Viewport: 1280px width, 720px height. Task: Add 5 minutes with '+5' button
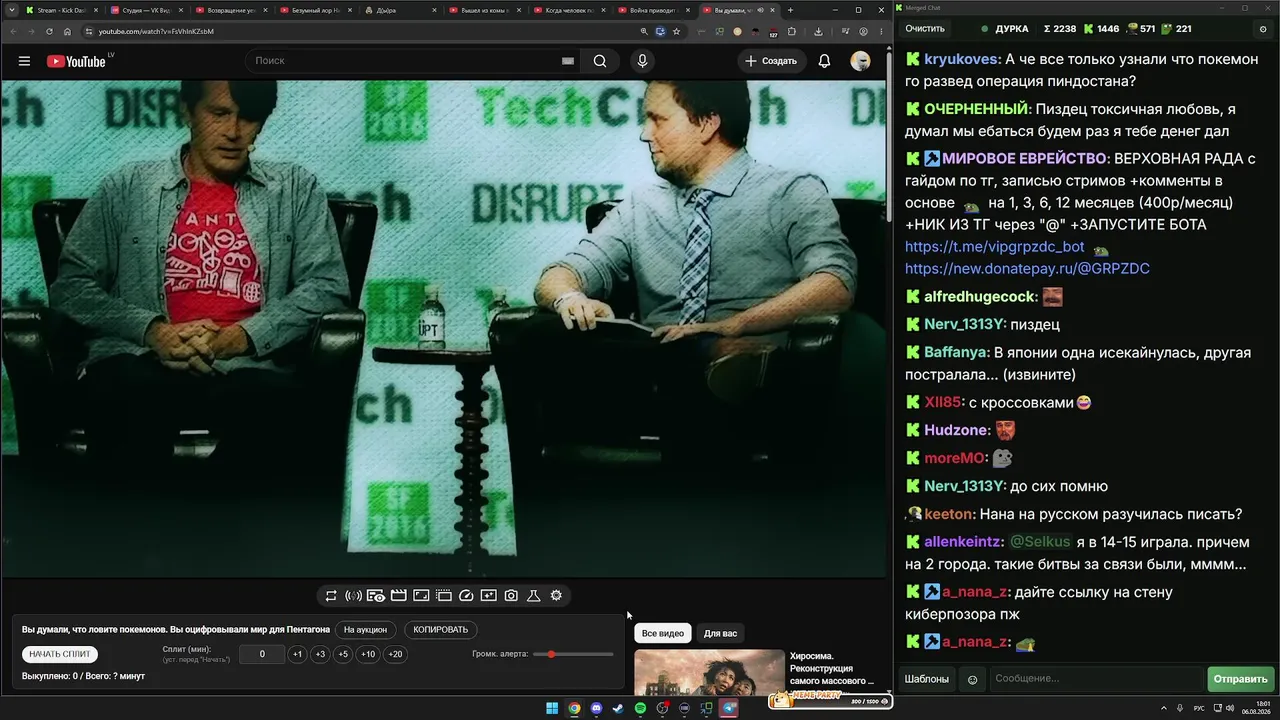tap(343, 654)
